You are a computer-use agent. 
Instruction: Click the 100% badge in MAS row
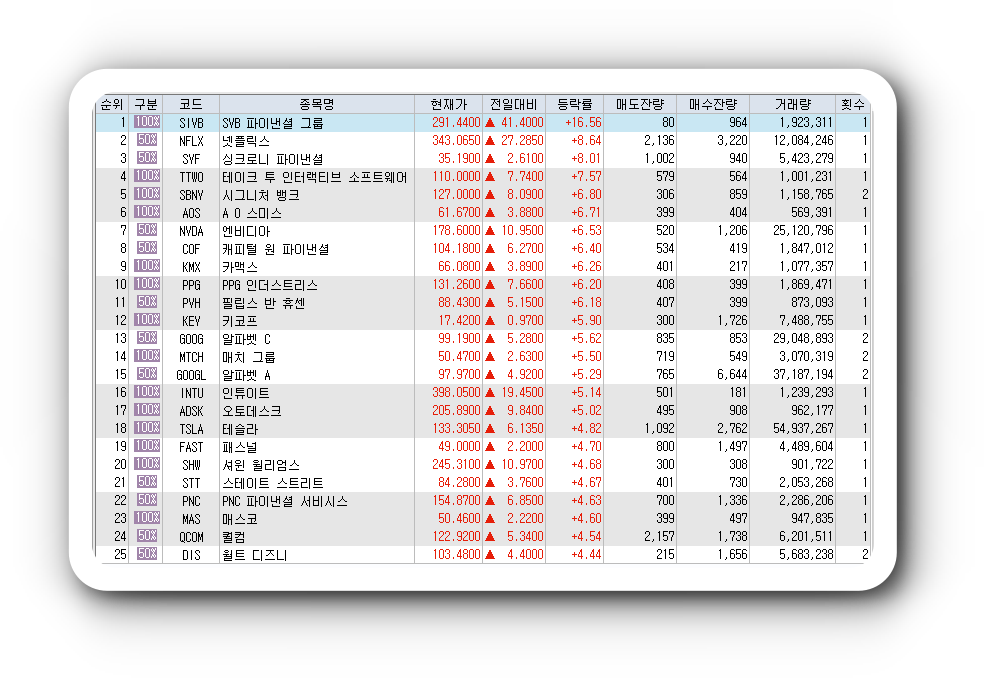[147, 518]
